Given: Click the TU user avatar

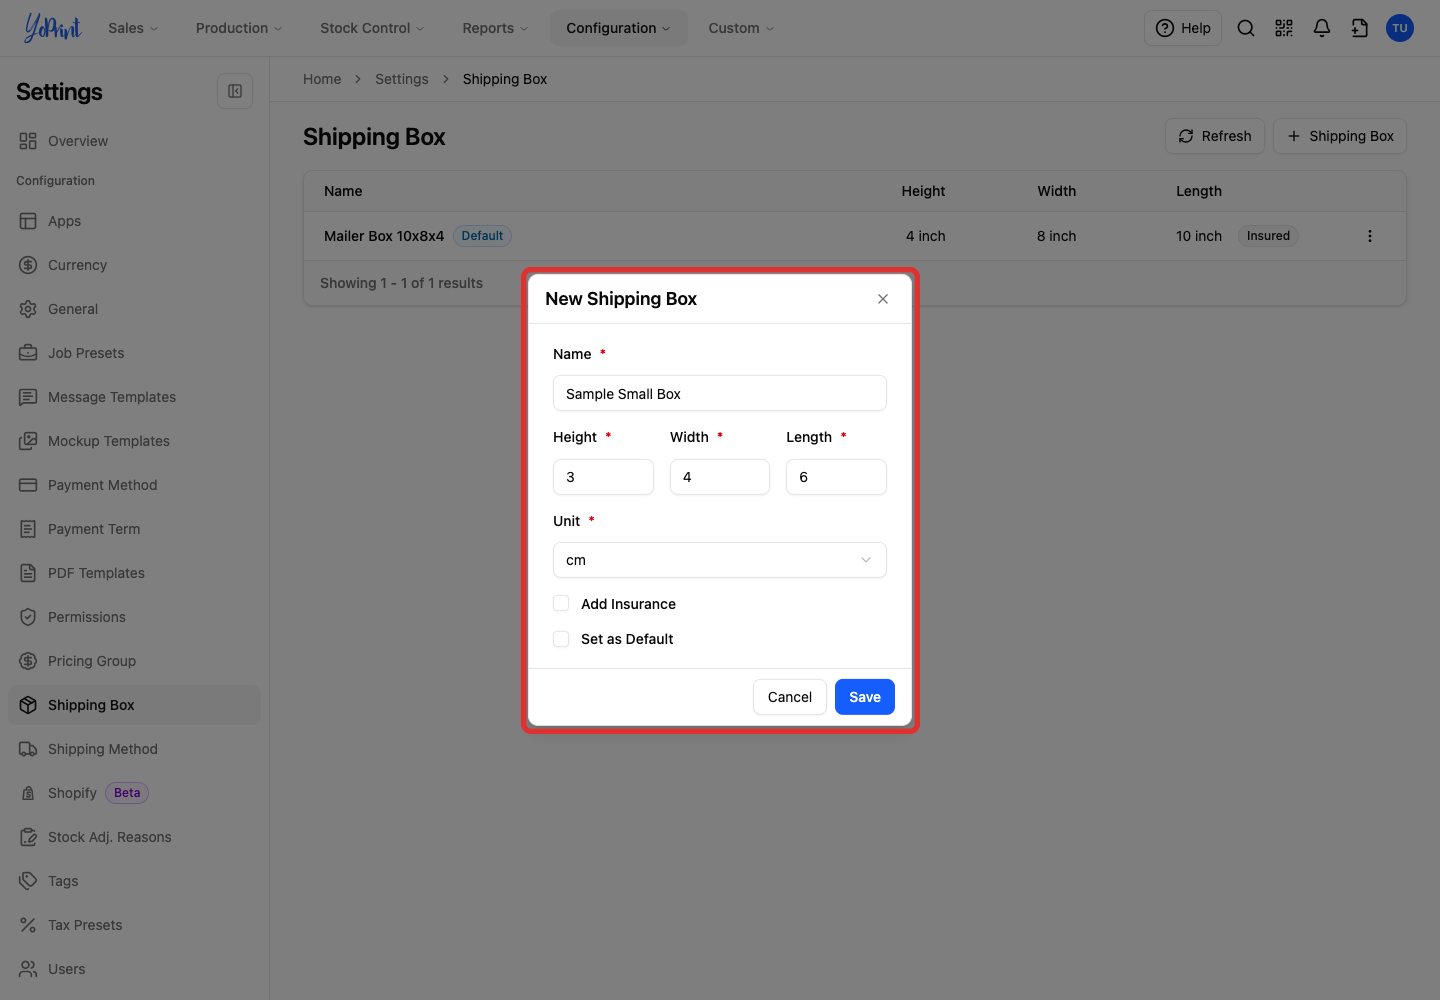Looking at the screenshot, I should coord(1400,28).
